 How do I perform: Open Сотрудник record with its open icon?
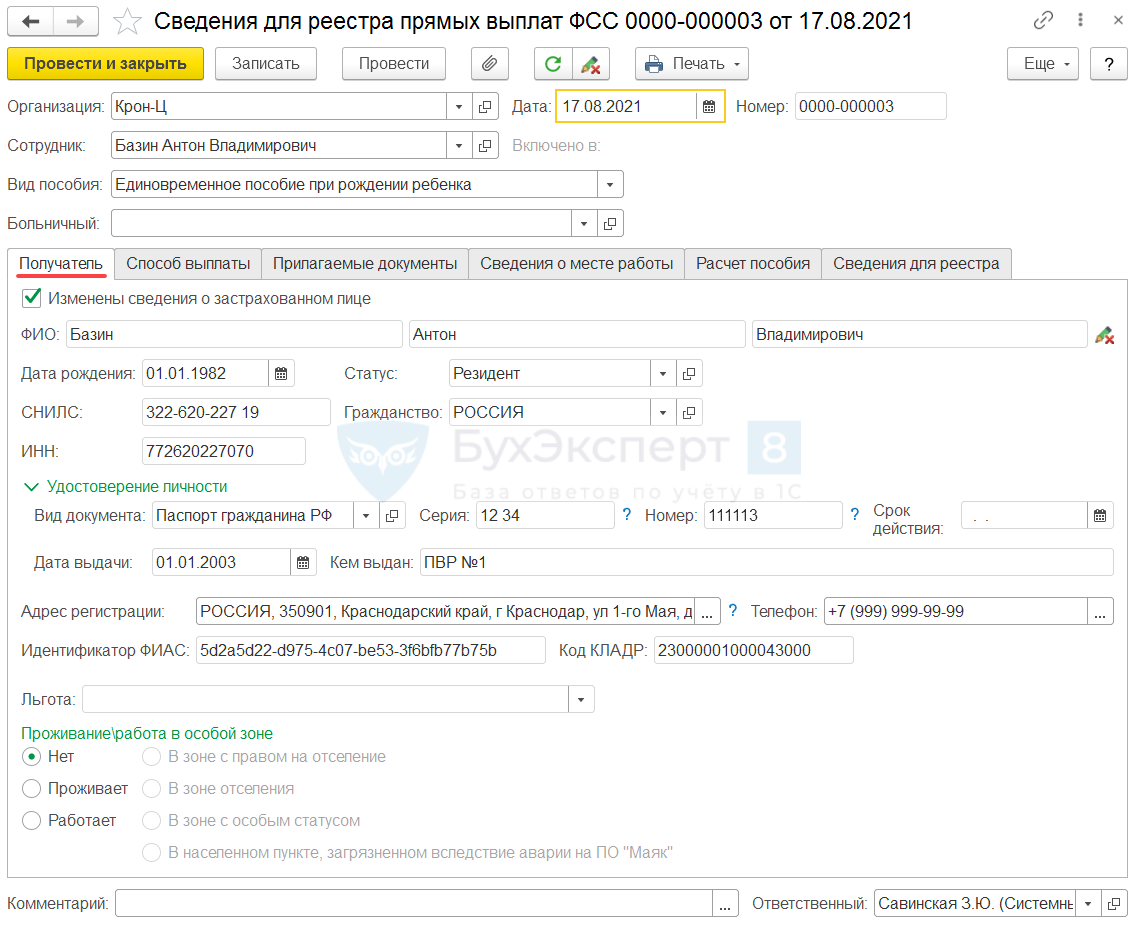coord(485,146)
